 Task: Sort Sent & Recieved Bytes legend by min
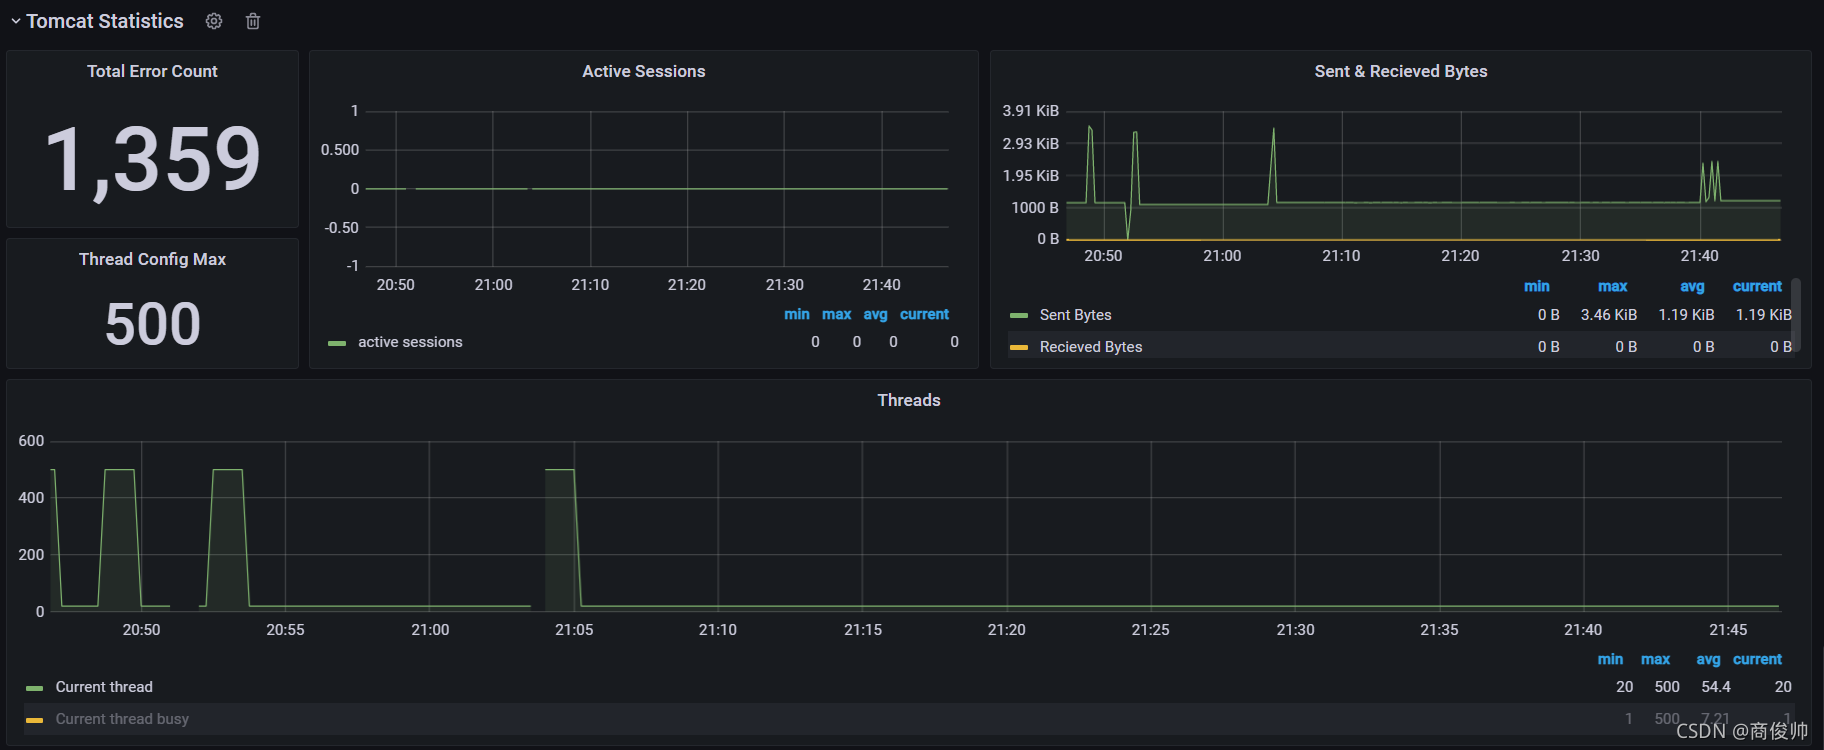click(1537, 286)
